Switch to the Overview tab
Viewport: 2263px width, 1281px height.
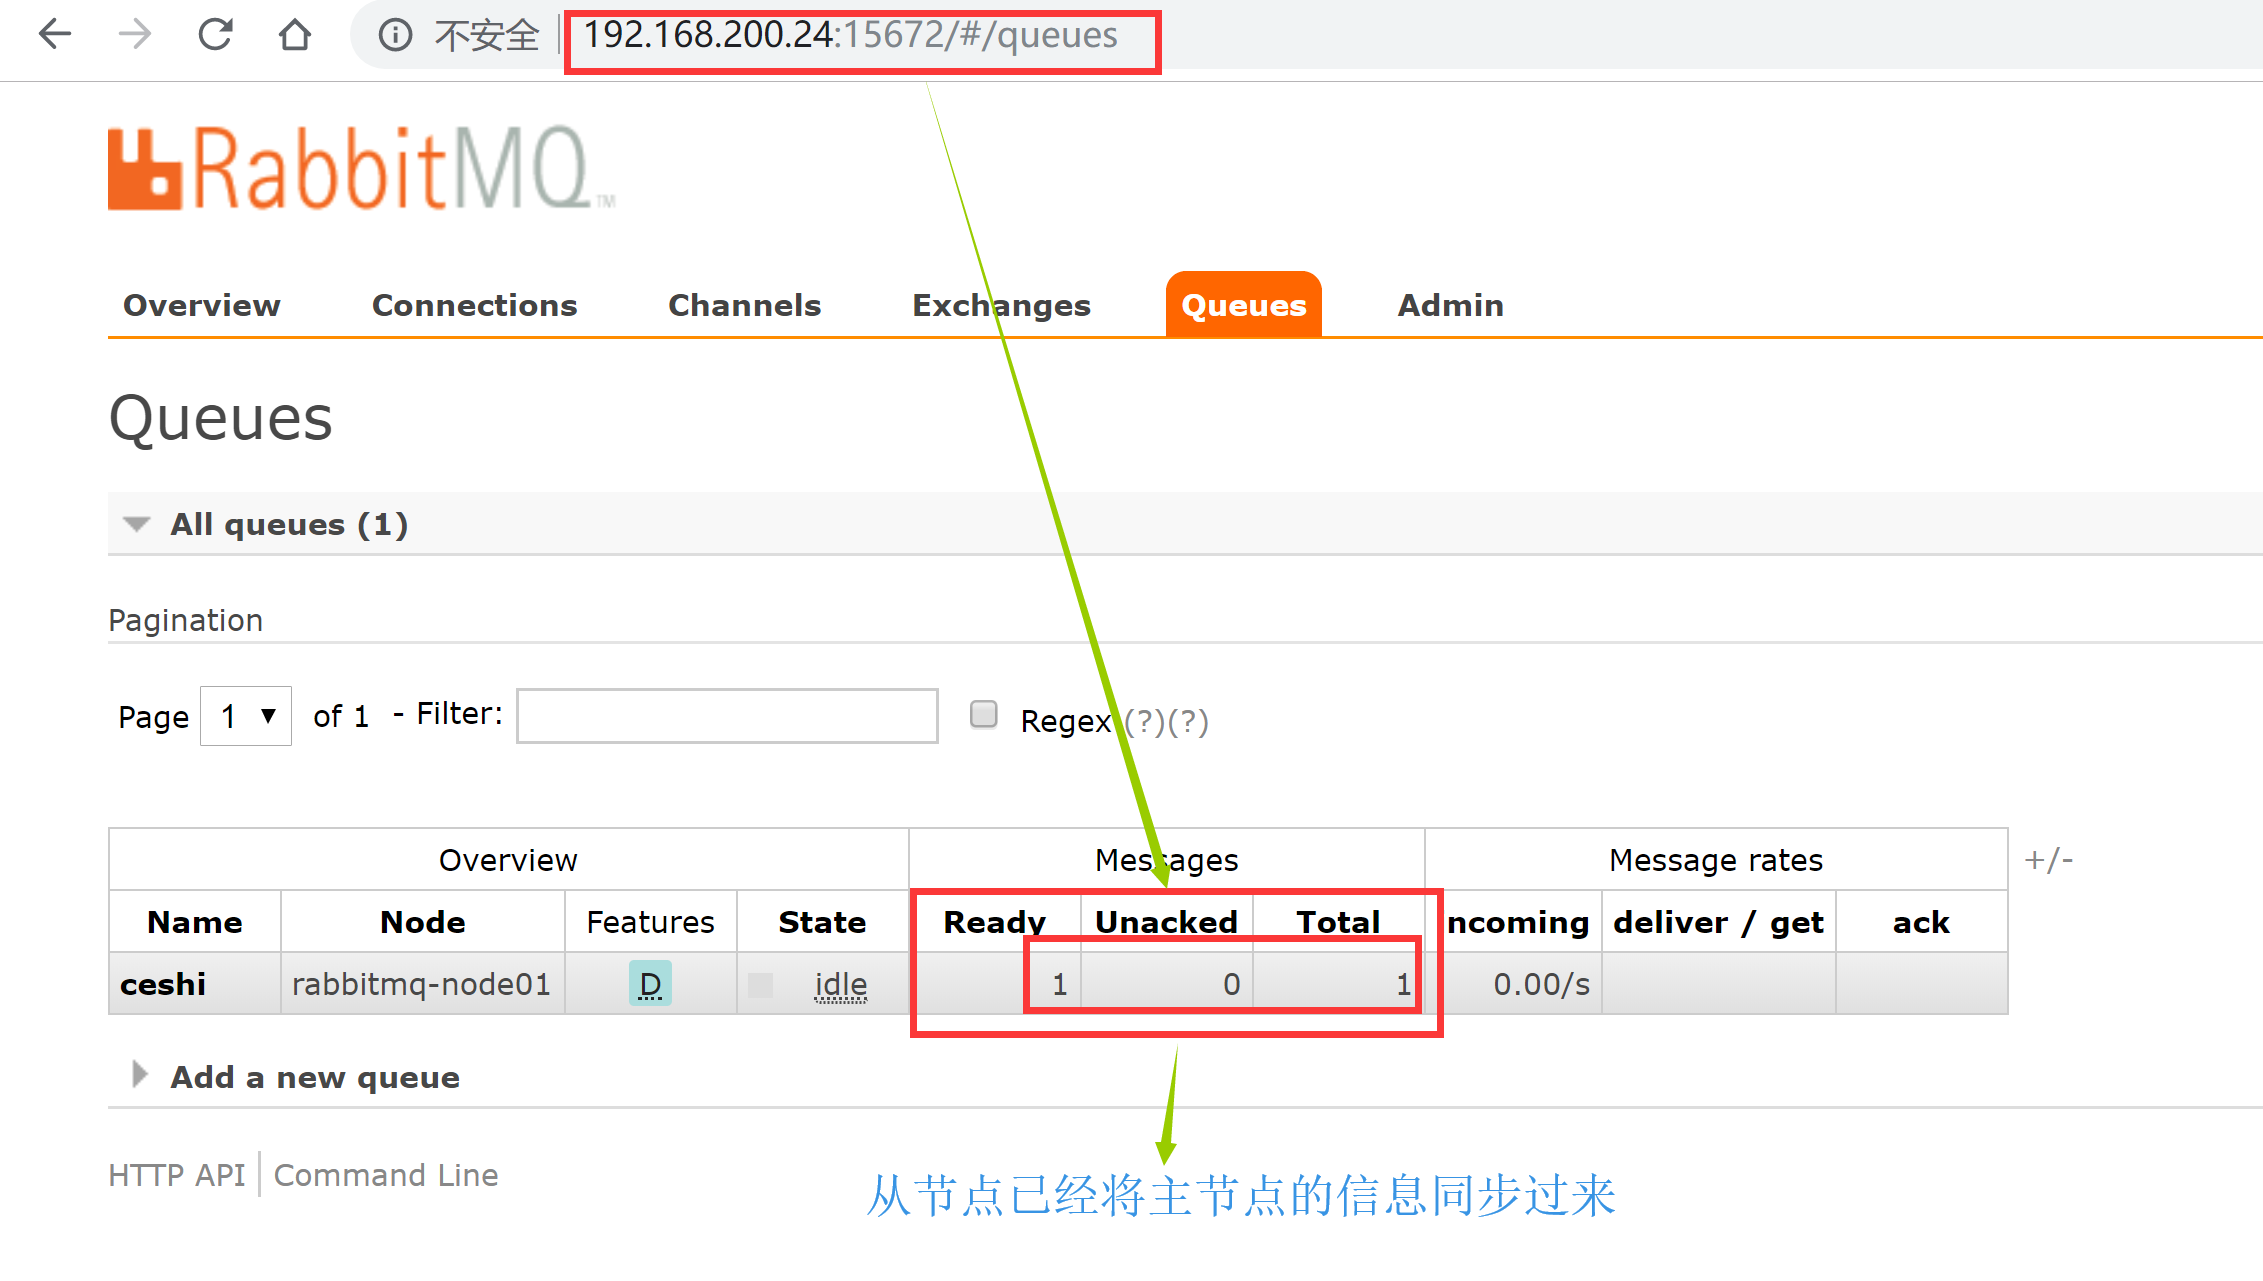[202, 305]
